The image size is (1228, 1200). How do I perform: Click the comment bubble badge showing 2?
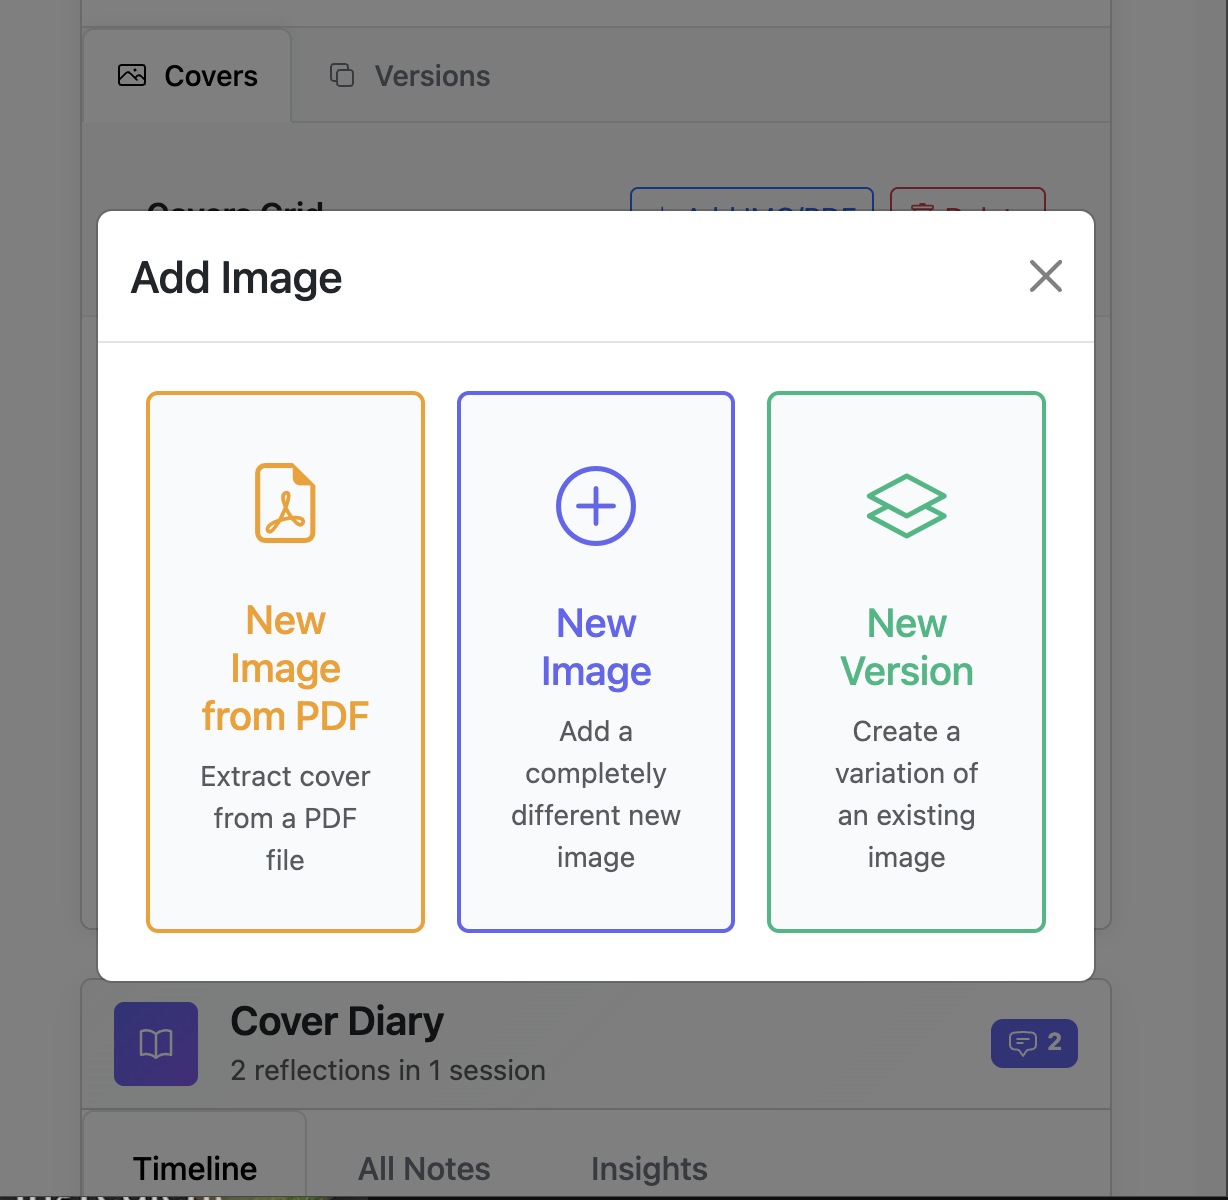[1034, 1043]
